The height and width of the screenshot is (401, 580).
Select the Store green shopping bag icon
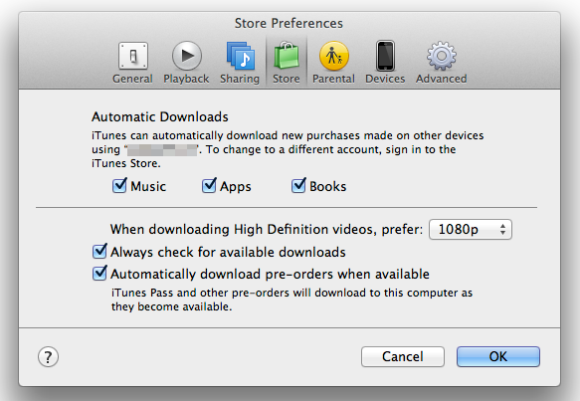click(286, 56)
